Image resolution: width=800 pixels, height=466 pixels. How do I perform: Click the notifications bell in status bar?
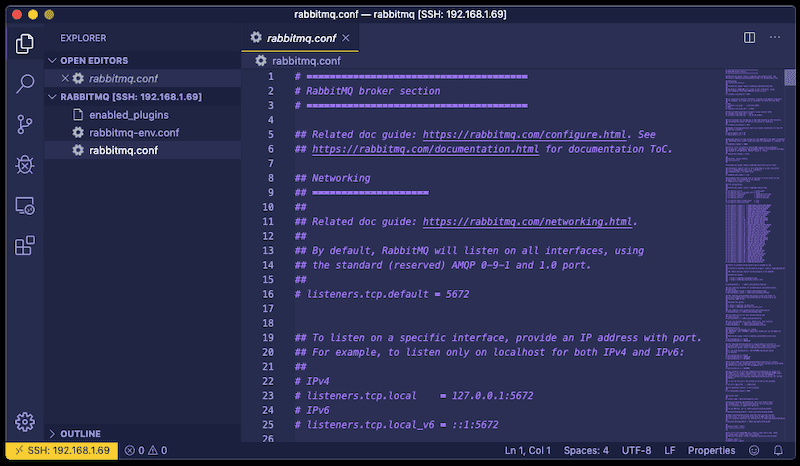[778, 450]
